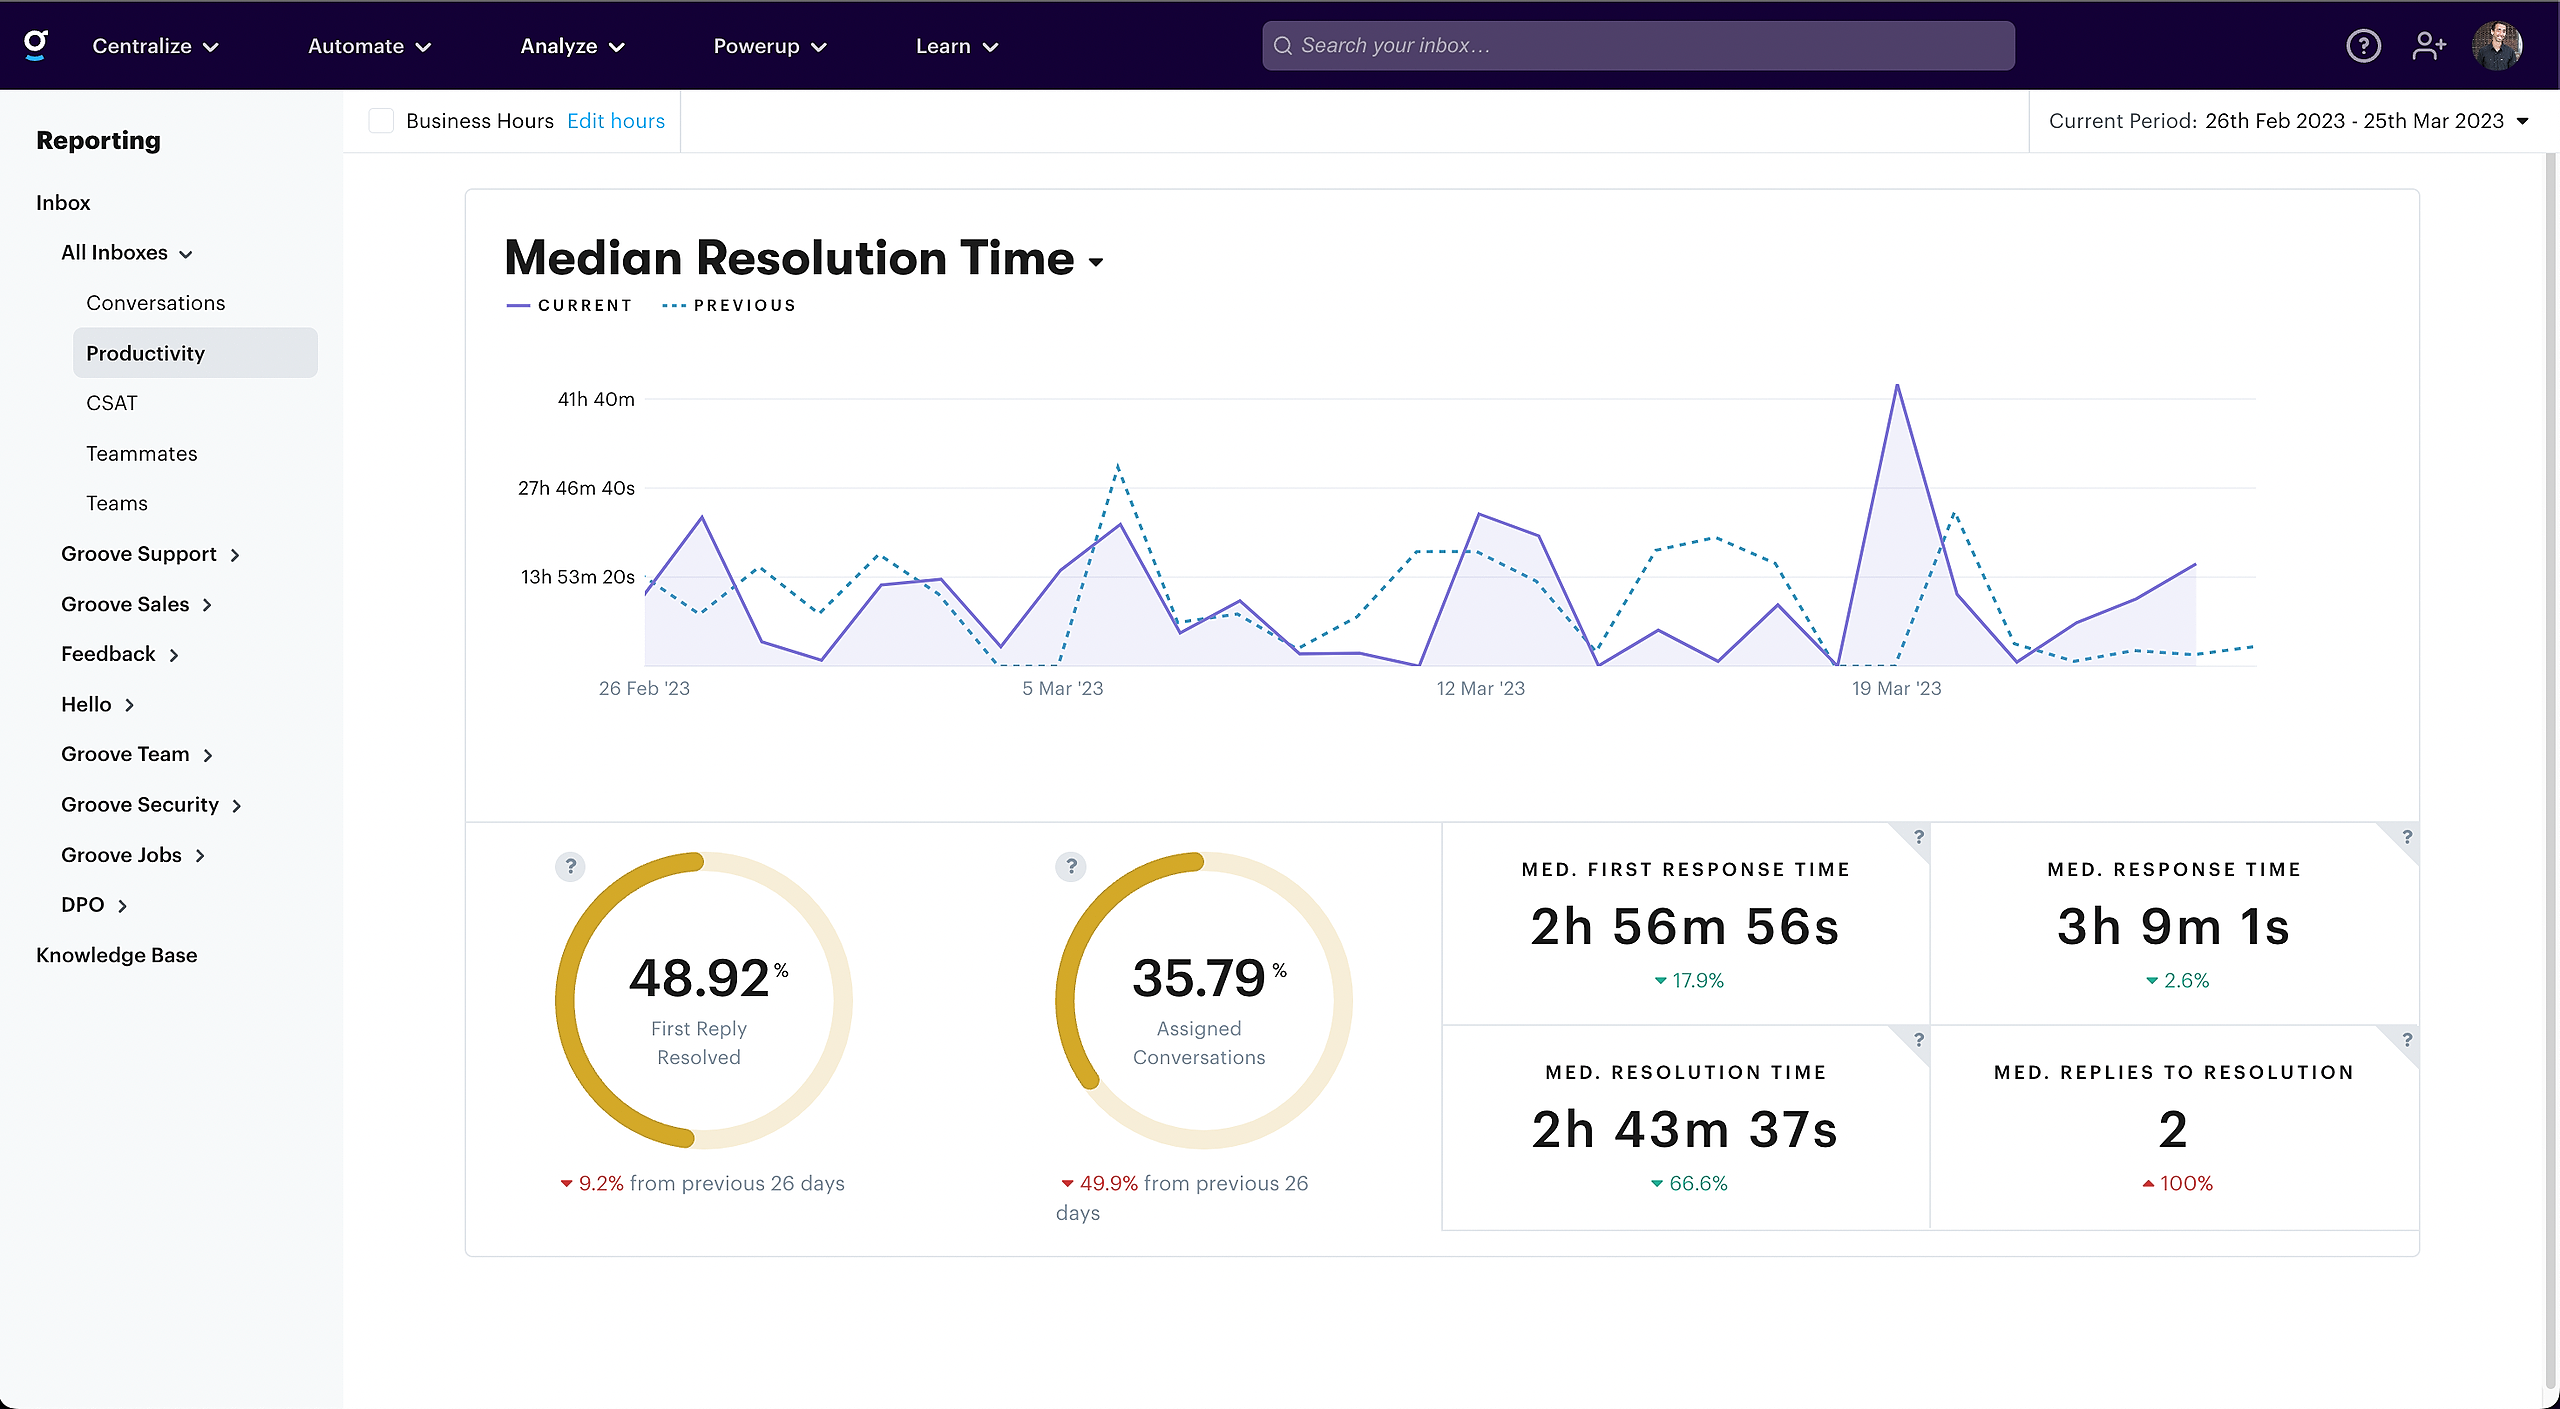The width and height of the screenshot is (2560, 1409).
Task: Click the invite teammate icon
Action: pyautogui.click(x=2429, y=46)
